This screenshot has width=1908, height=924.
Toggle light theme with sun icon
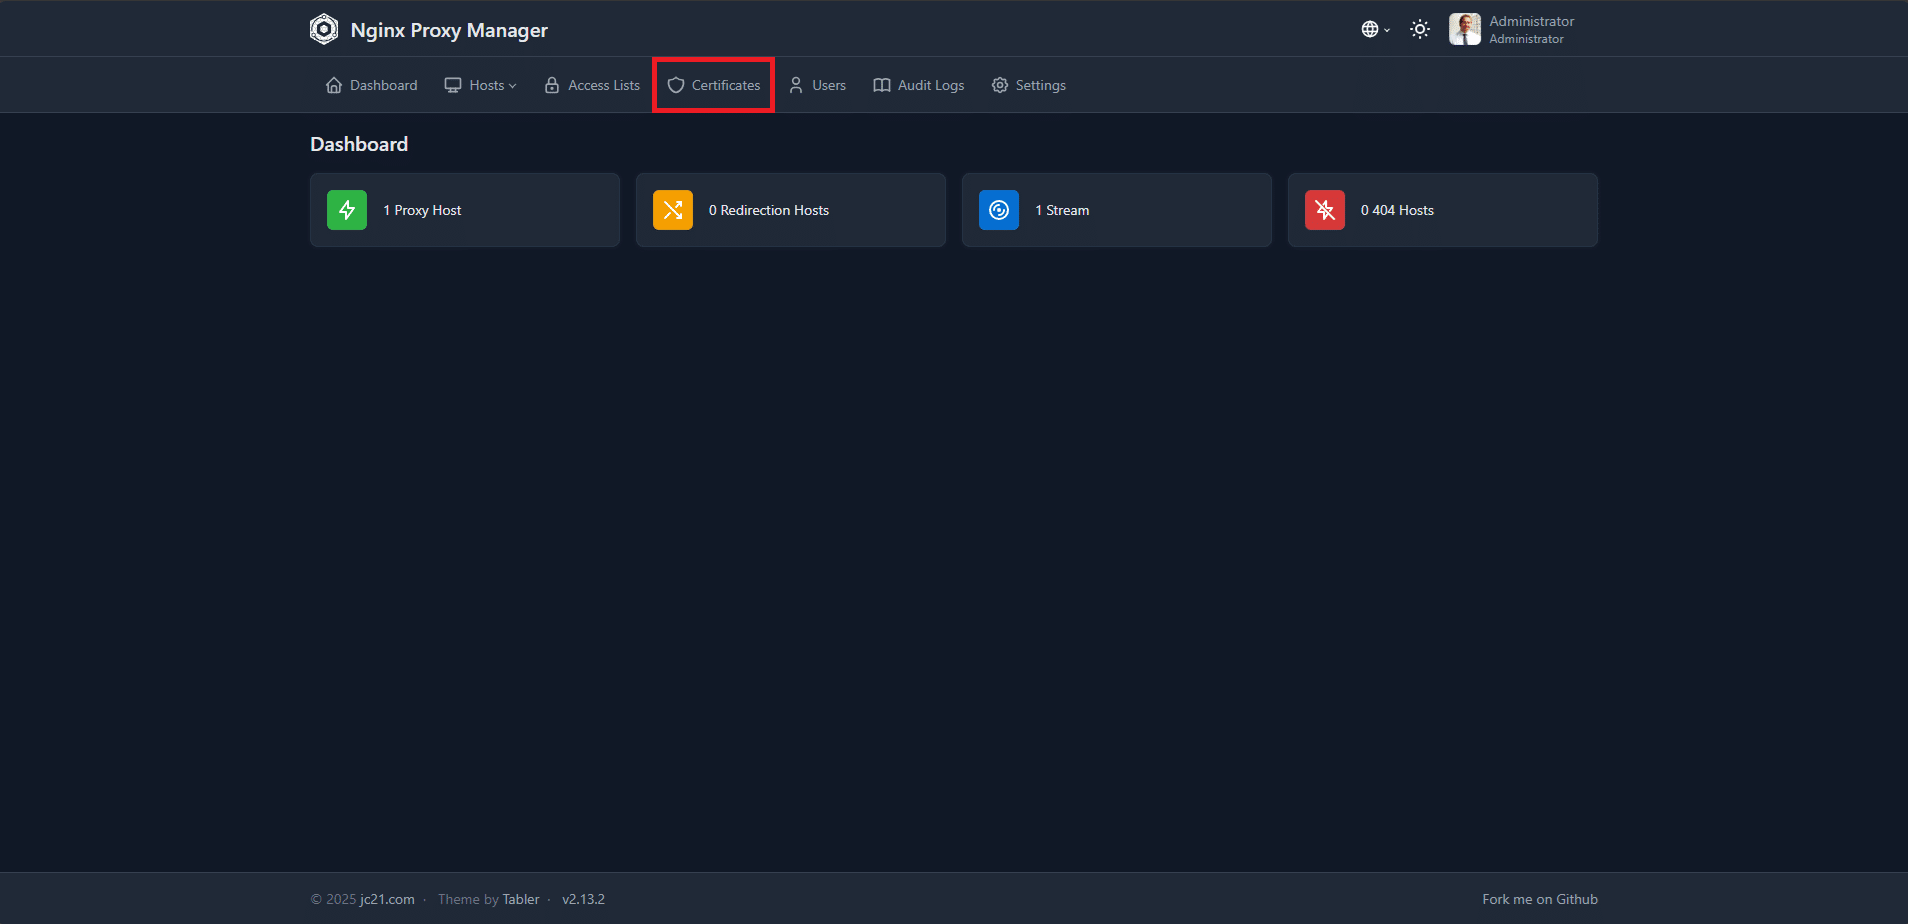1419,29
